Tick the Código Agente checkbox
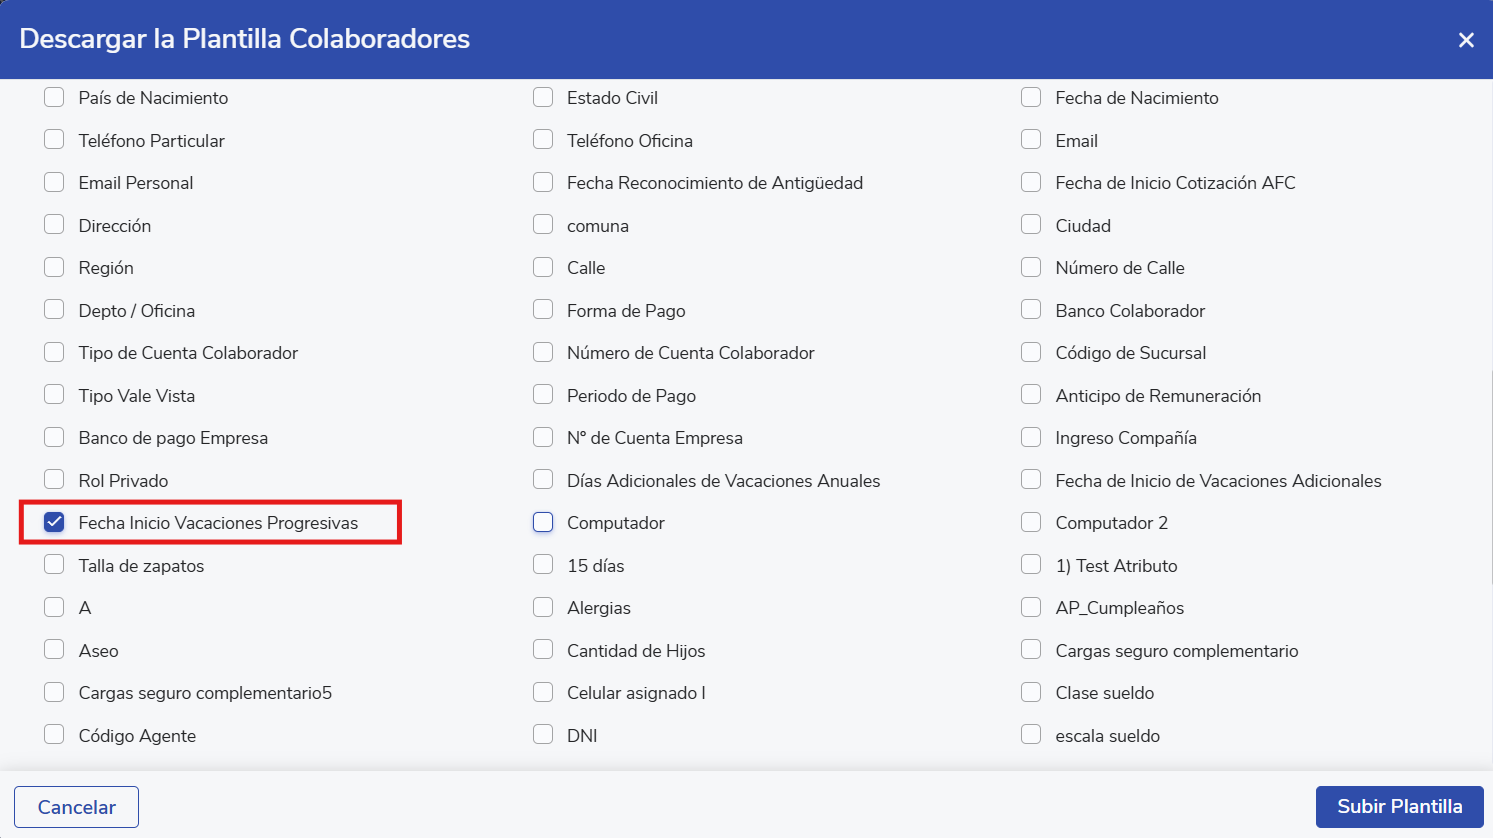The image size is (1493, 838). coord(54,735)
